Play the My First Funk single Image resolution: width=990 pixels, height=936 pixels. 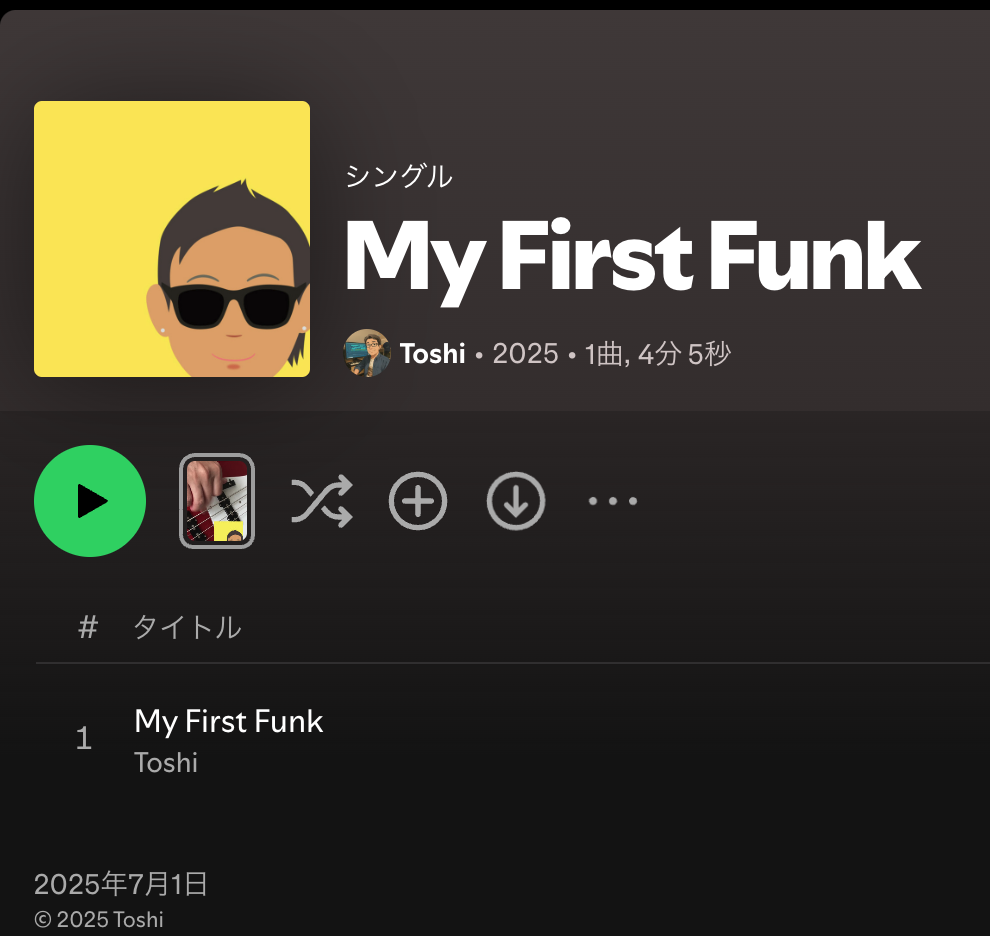(90, 501)
